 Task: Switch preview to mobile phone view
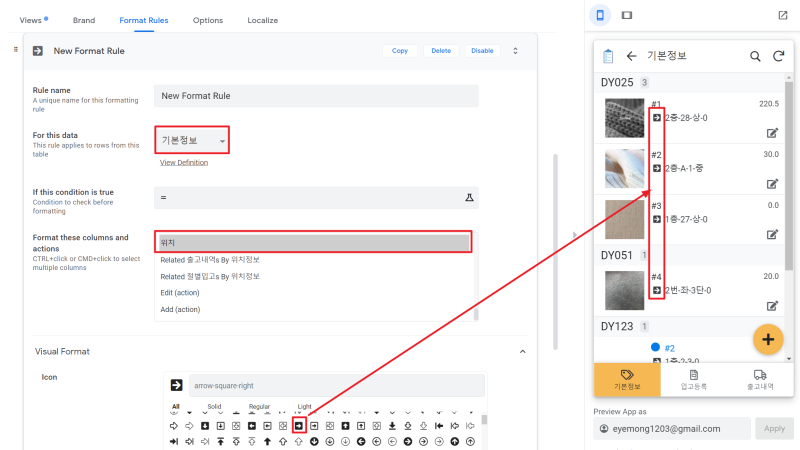coord(600,15)
